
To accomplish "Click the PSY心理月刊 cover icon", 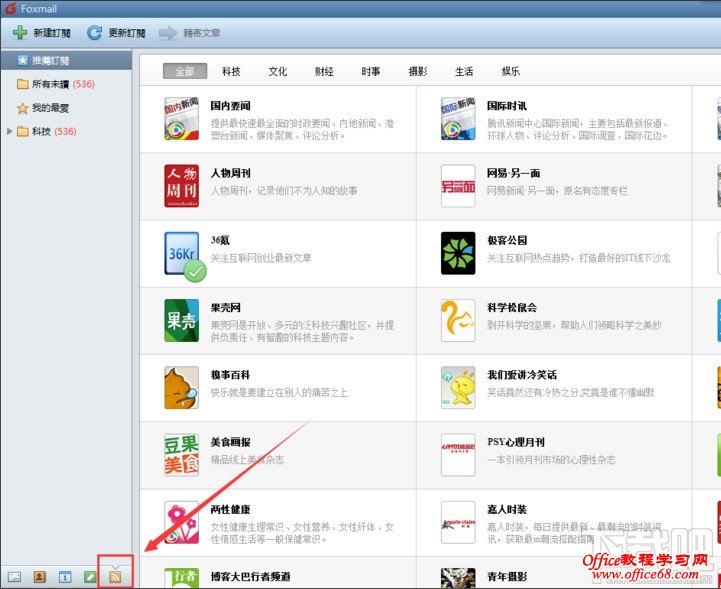I will tap(458, 455).
